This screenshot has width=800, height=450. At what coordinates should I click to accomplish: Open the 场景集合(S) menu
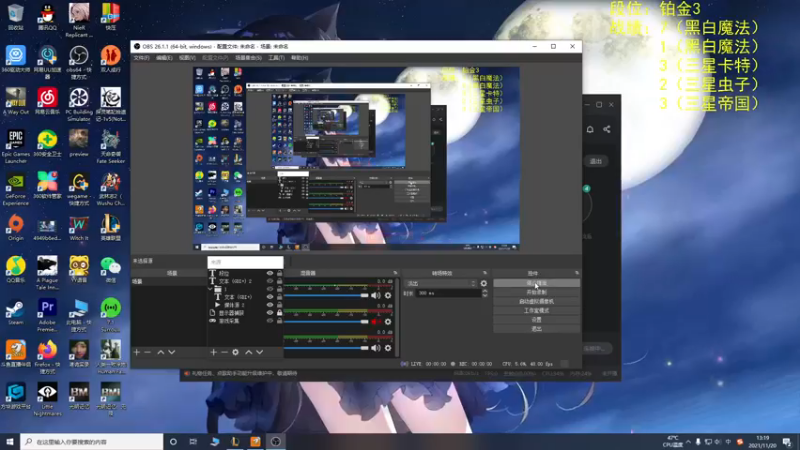coord(248,58)
